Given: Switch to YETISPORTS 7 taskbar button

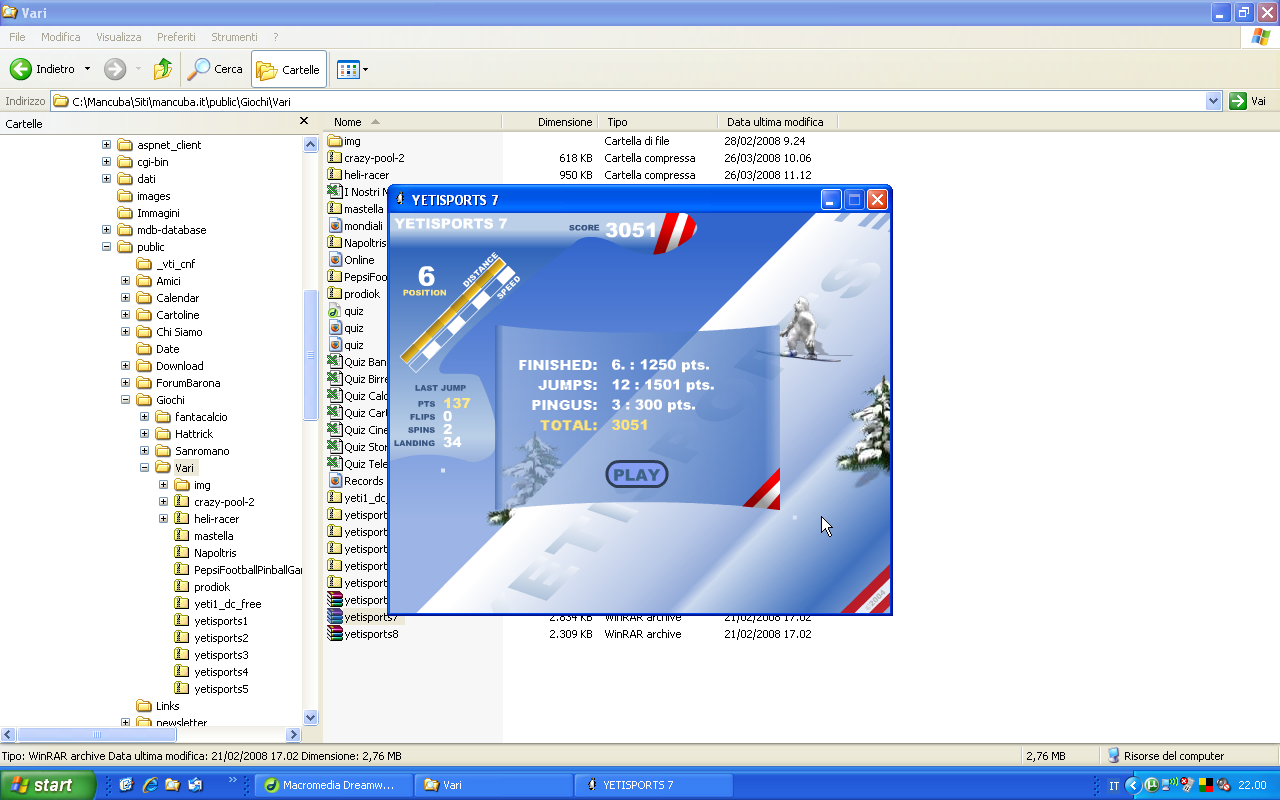Looking at the screenshot, I should pyautogui.click(x=654, y=785).
